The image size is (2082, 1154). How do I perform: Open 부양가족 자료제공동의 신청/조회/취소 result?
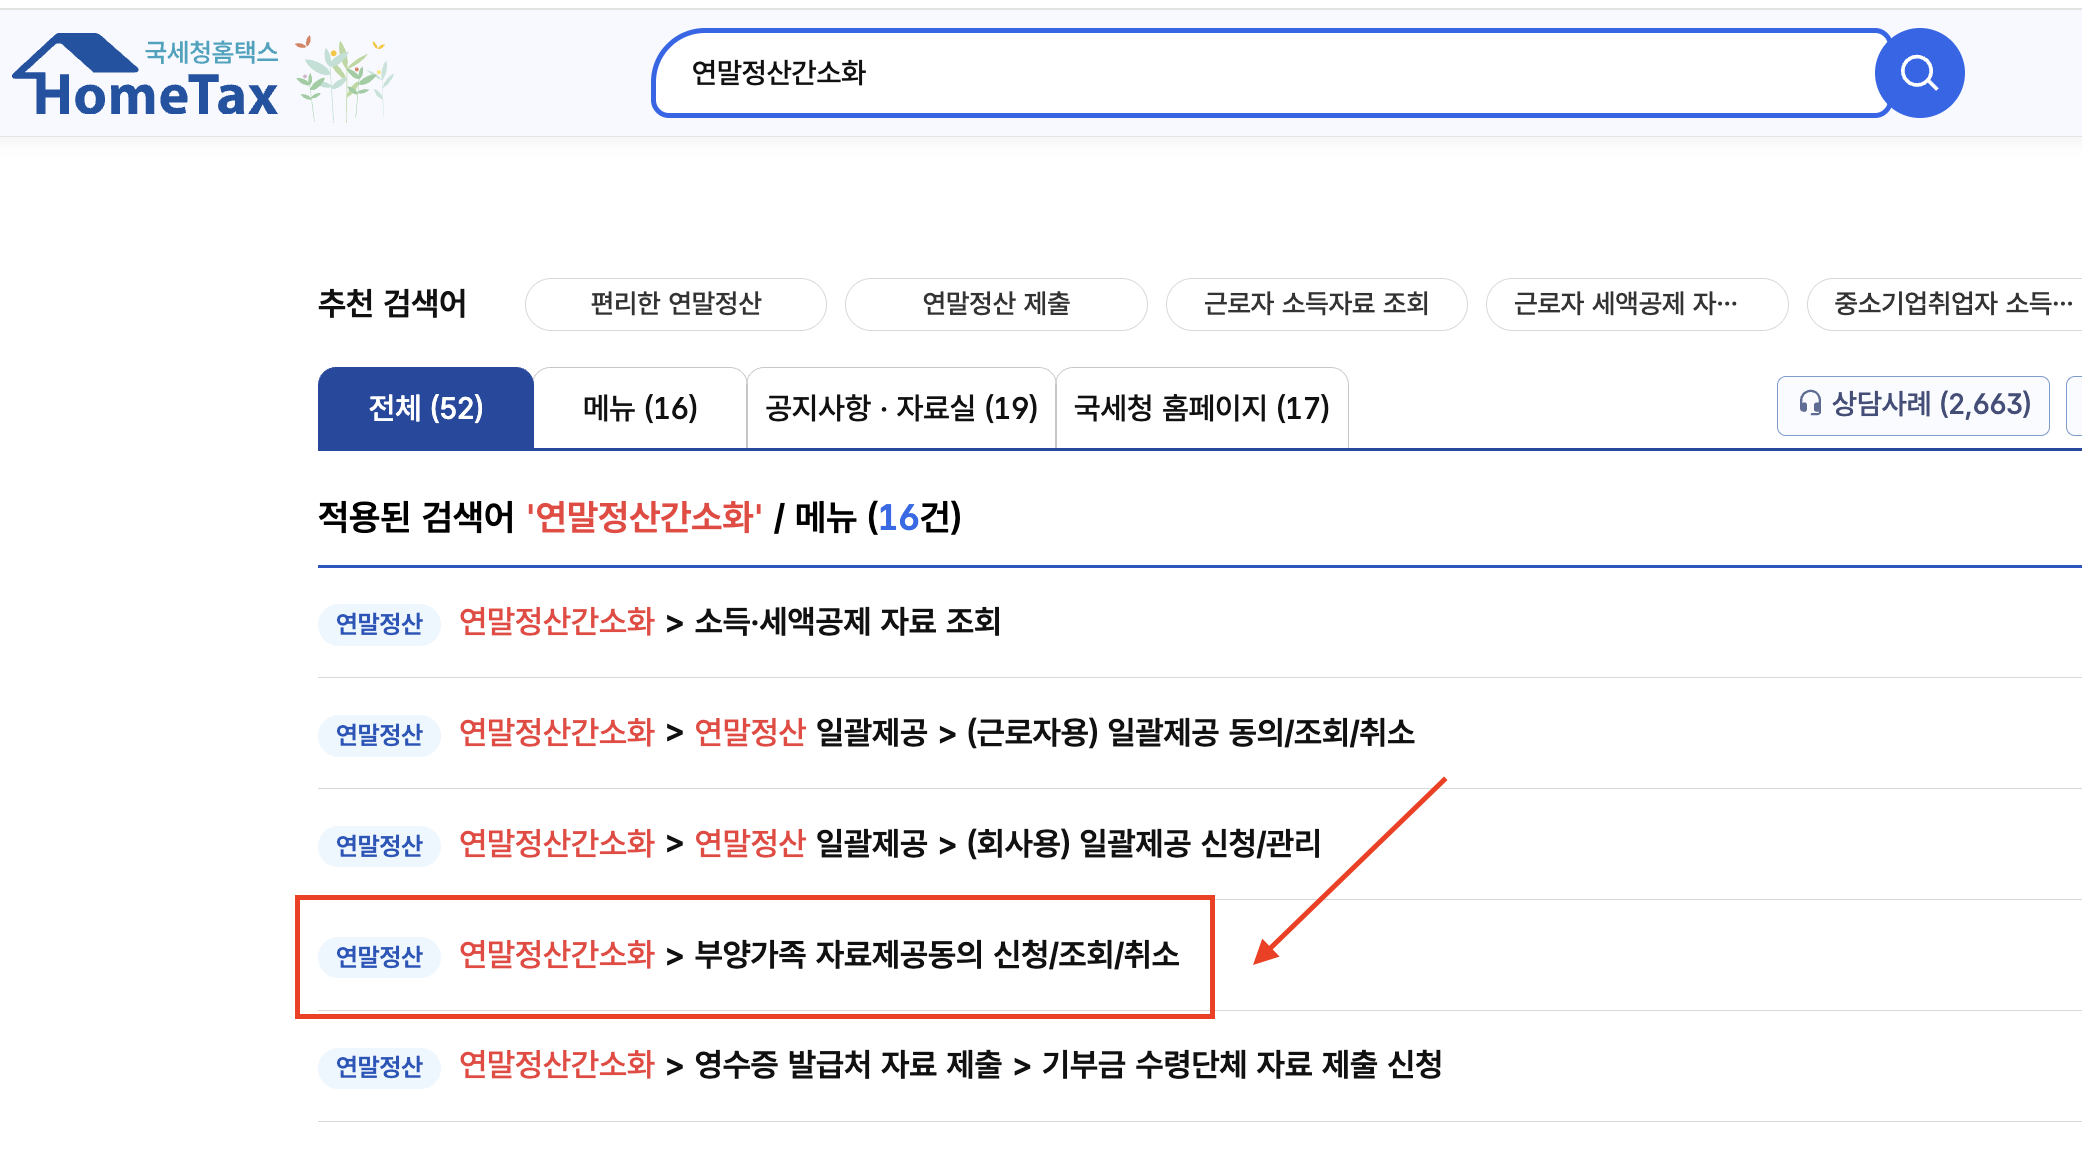pyautogui.click(x=937, y=955)
